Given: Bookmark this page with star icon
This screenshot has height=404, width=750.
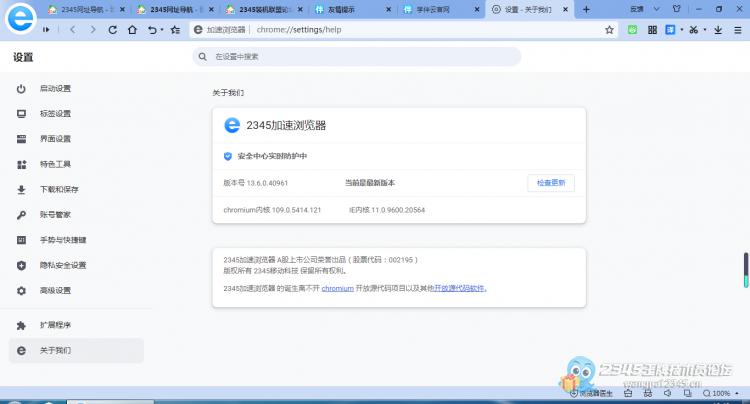Looking at the screenshot, I should coord(609,30).
